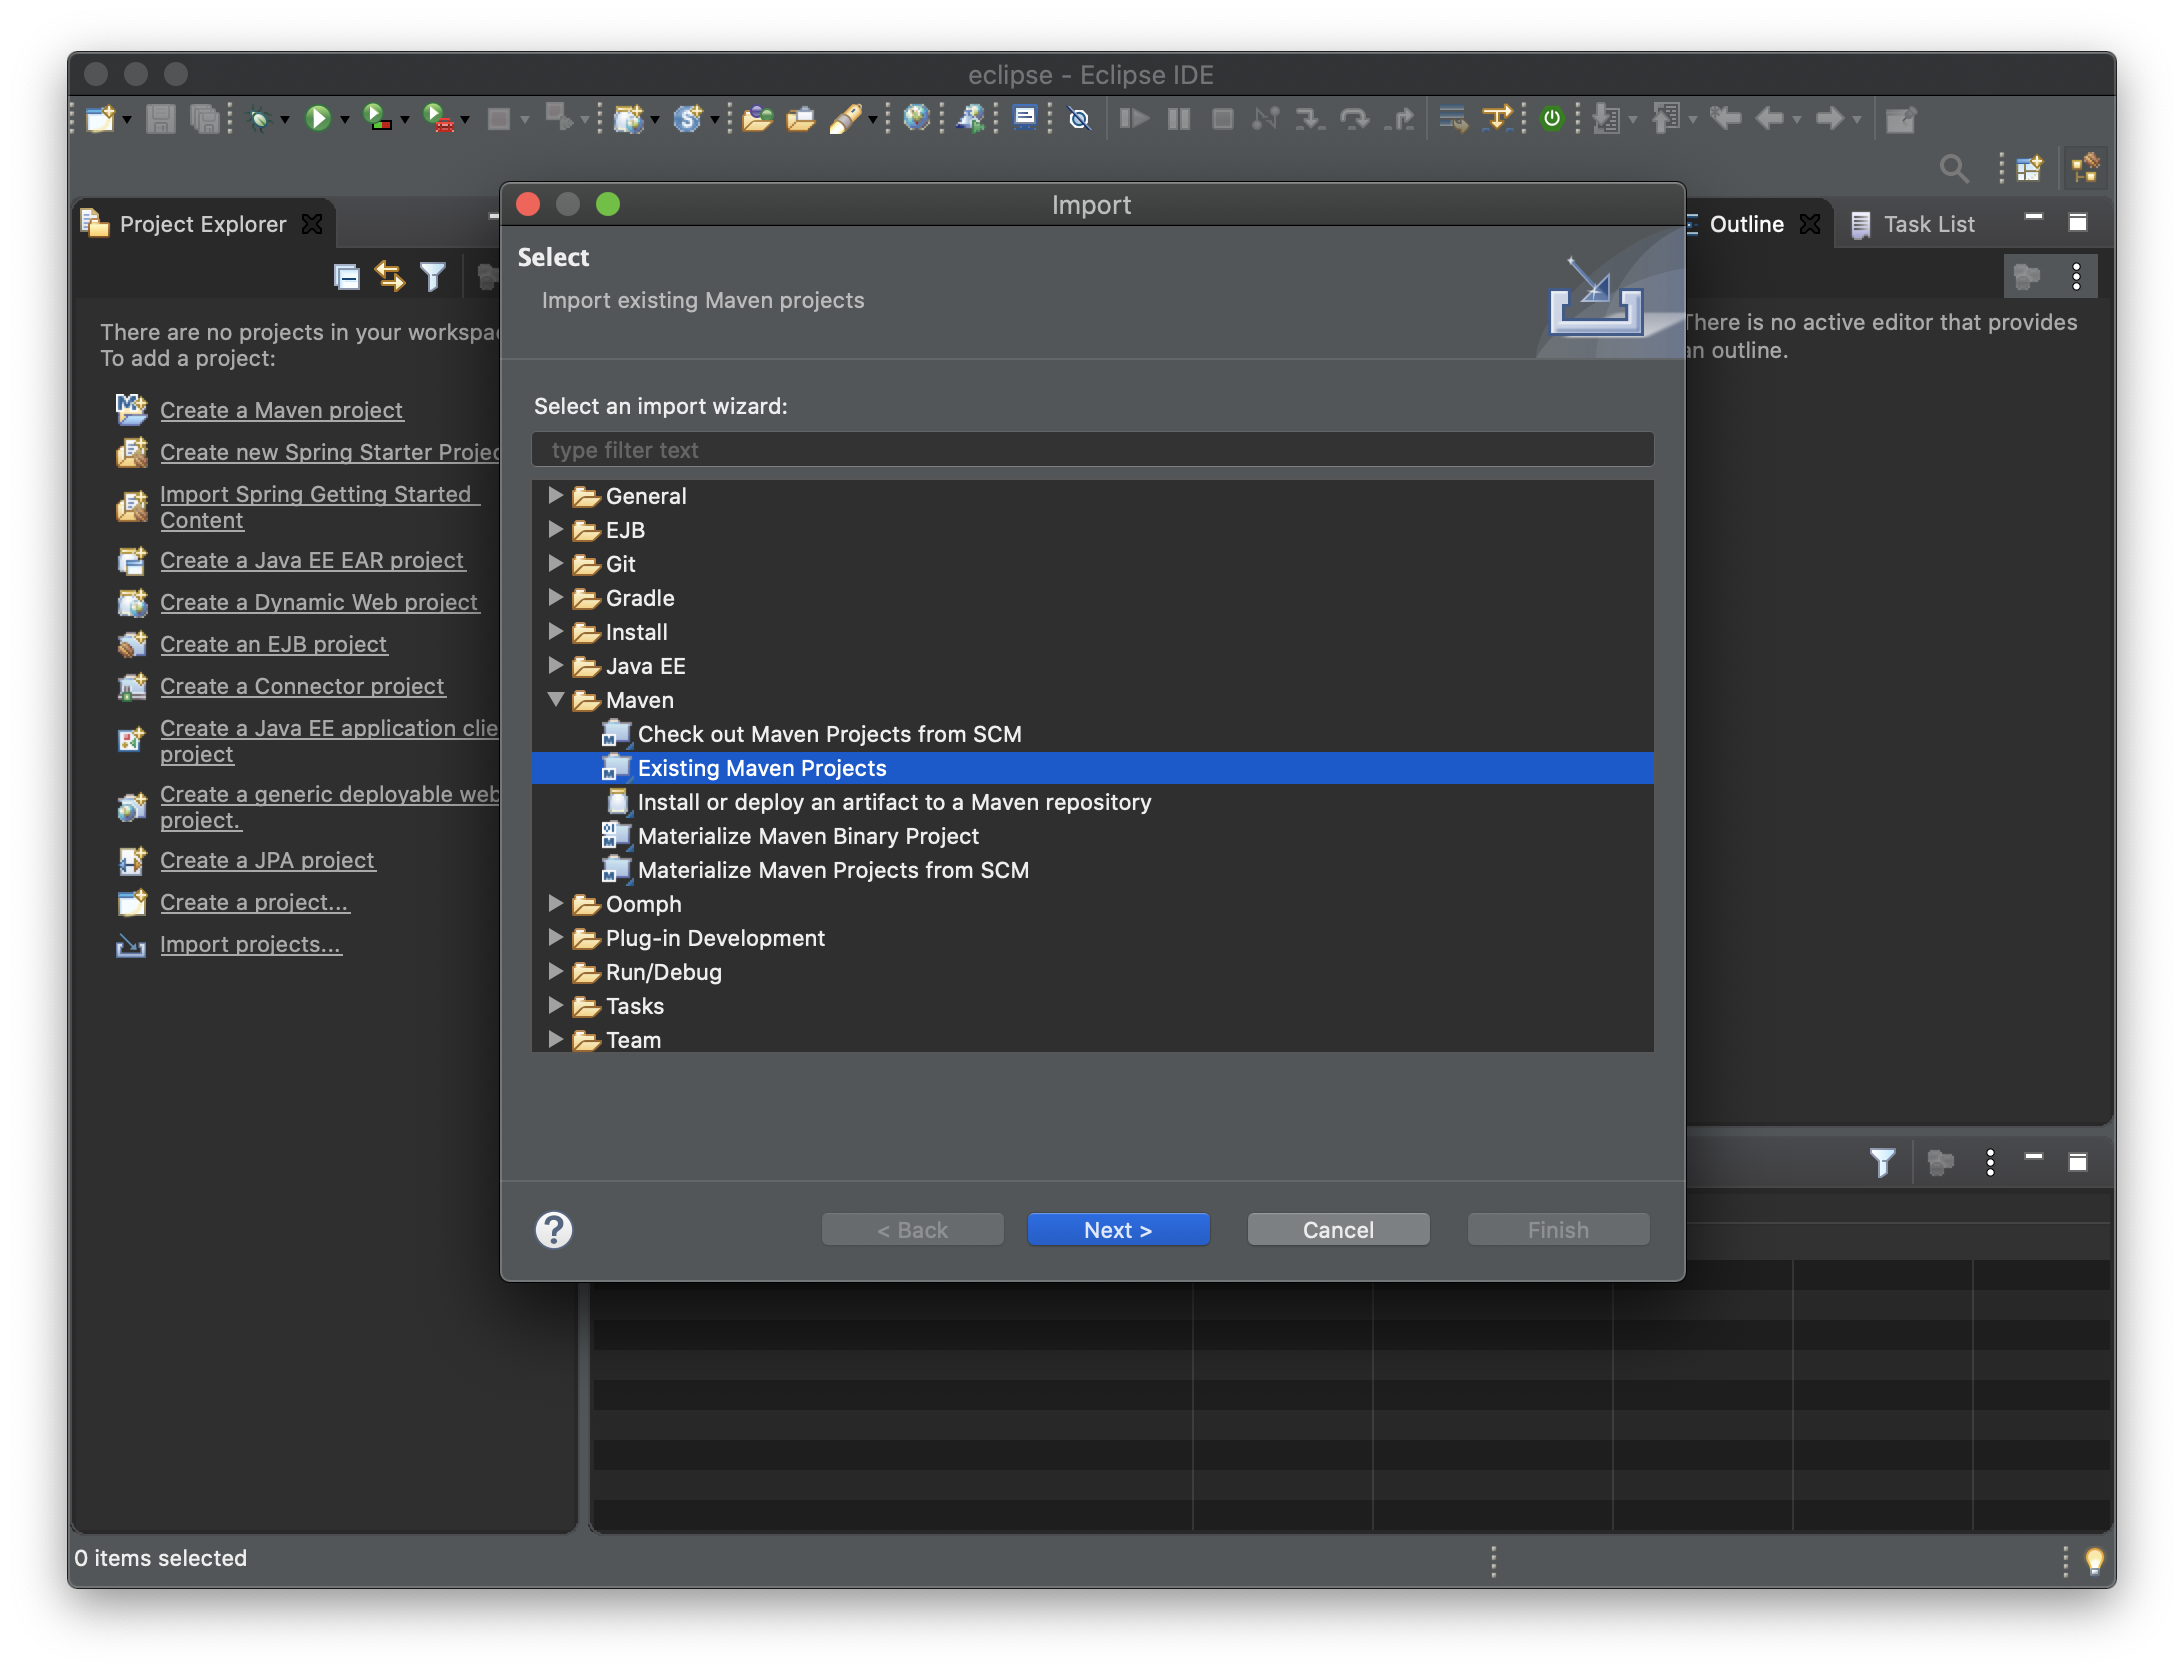Click the Search magnifier icon in toolbar
Image resolution: width=2184 pixels, height=1672 pixels.
tap(1953, 168)
